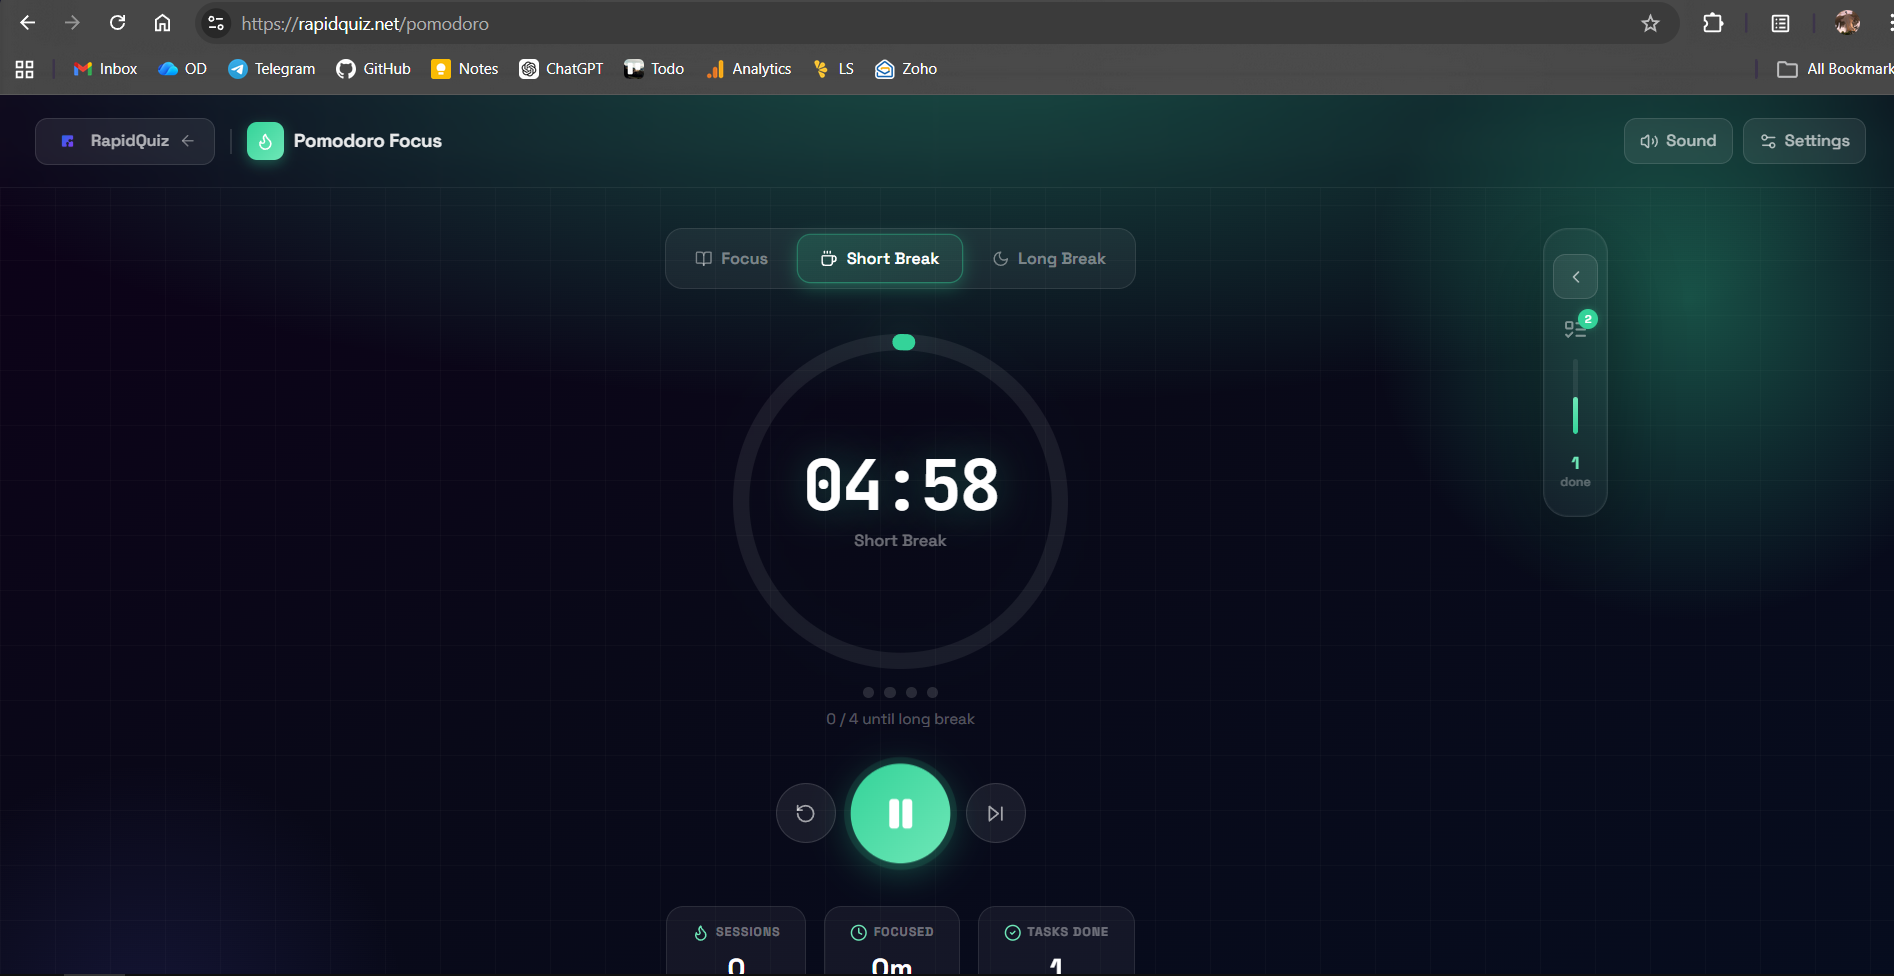Select the Short Break tab
Viewport: 1894px width, 976px height.
tap(879, 259)
